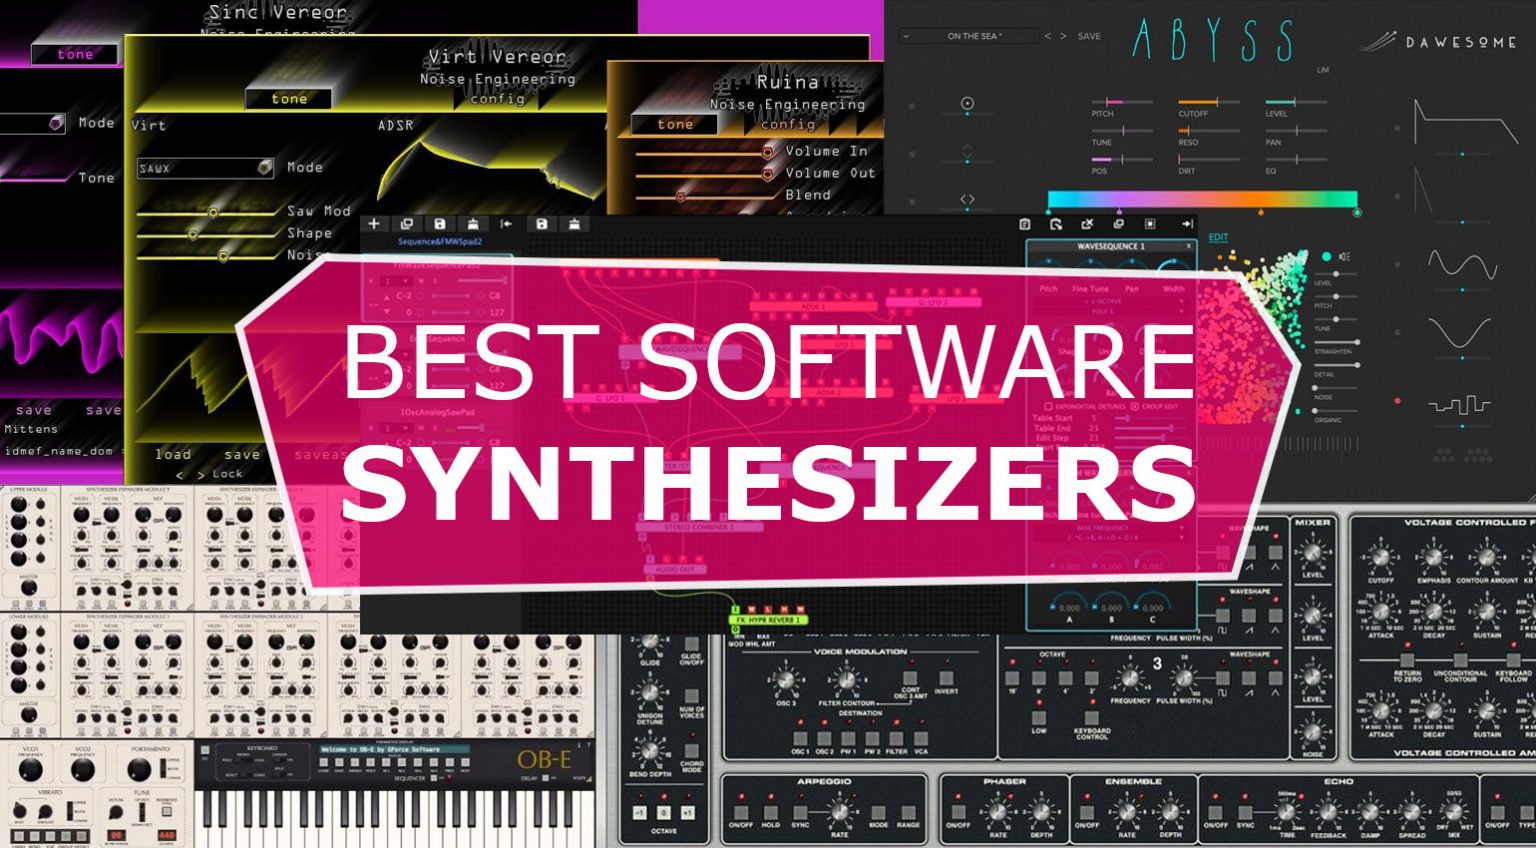Expand the config menu in Ruina
This screenshot has width=1536, height=848.
790,125
